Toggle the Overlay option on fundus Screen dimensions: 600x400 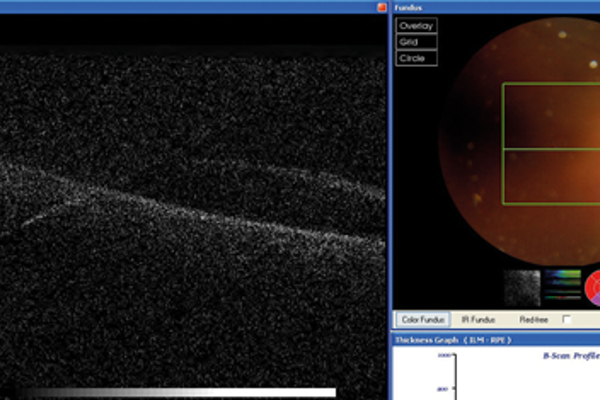click(416, 26)
